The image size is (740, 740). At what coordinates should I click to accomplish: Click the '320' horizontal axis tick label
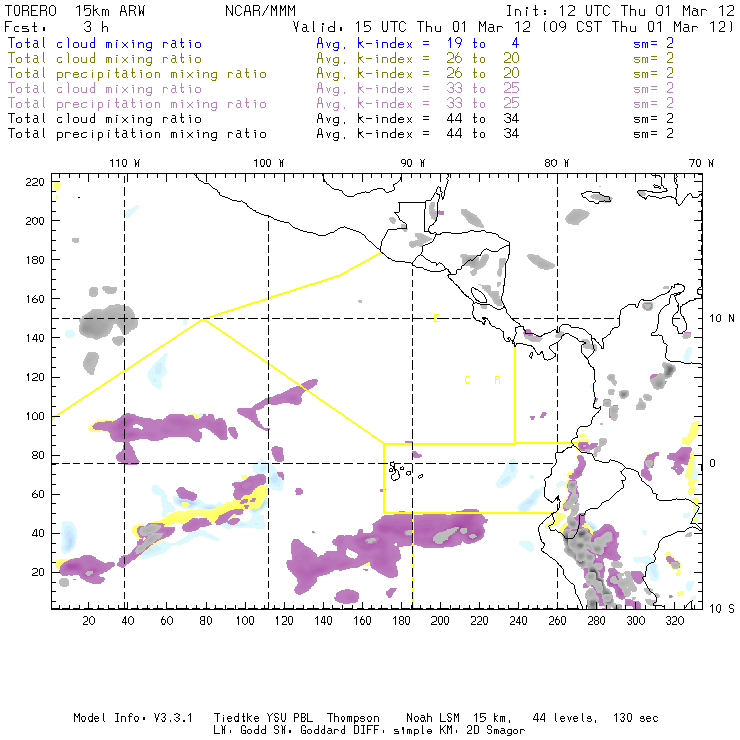click(x=674, y=621)
